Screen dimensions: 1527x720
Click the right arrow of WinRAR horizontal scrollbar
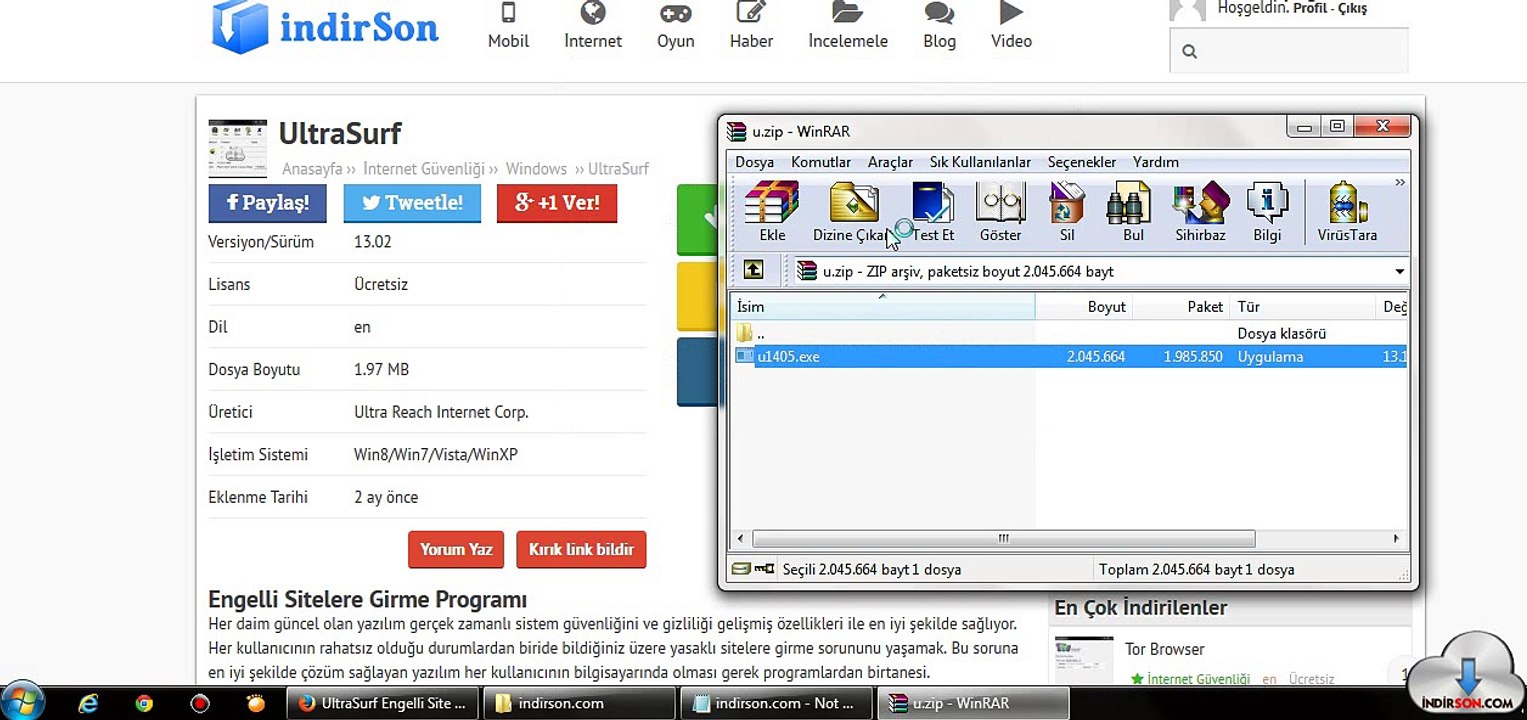pos(1397,539)
